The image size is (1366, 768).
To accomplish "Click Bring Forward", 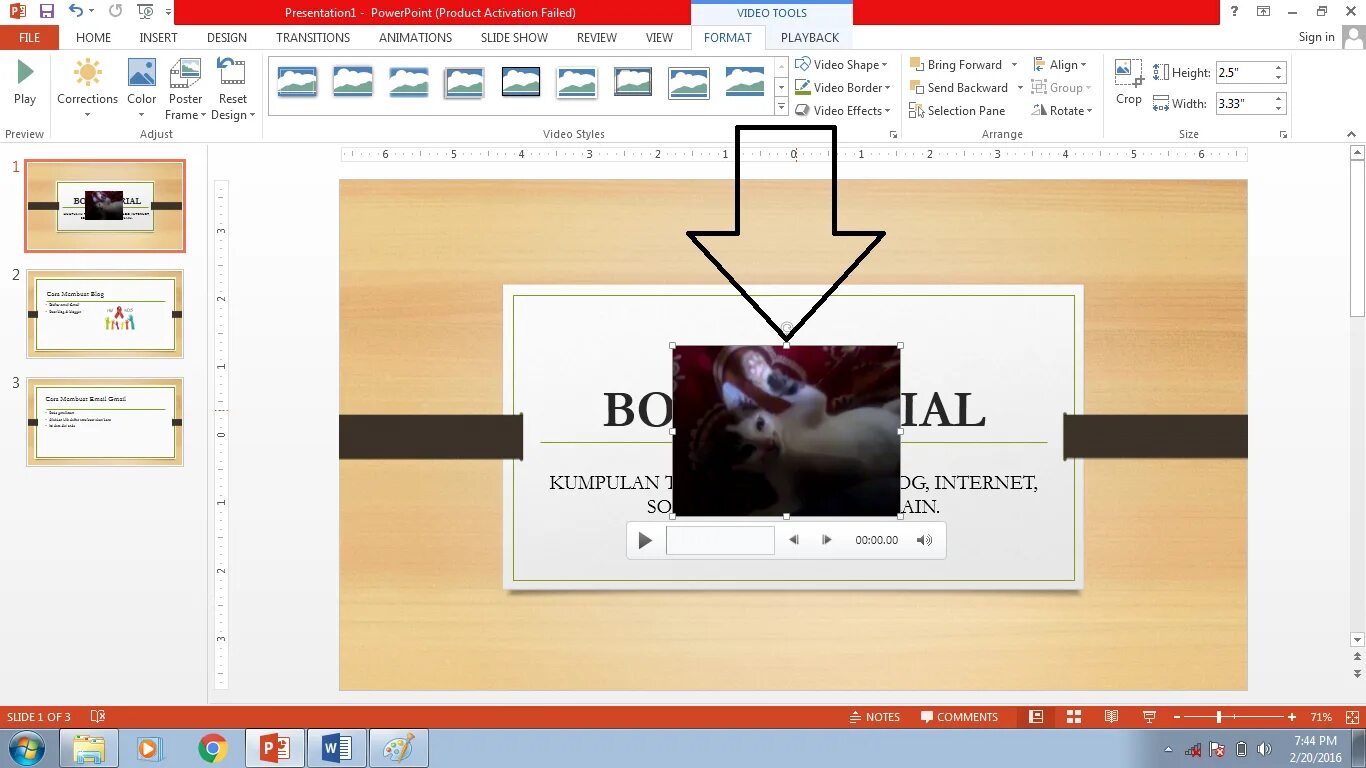I will [x=956, y=64].
